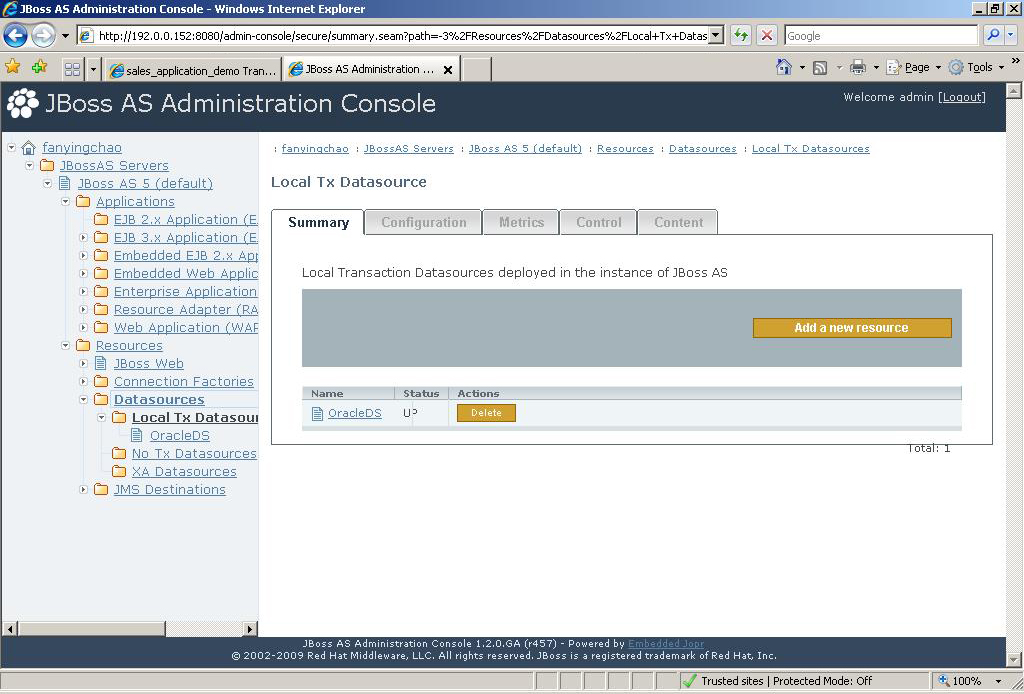The height and width of the screenshot is (694, 1024).
Task: Expand the EJB 3.x Application node
Action: point(83,237)
